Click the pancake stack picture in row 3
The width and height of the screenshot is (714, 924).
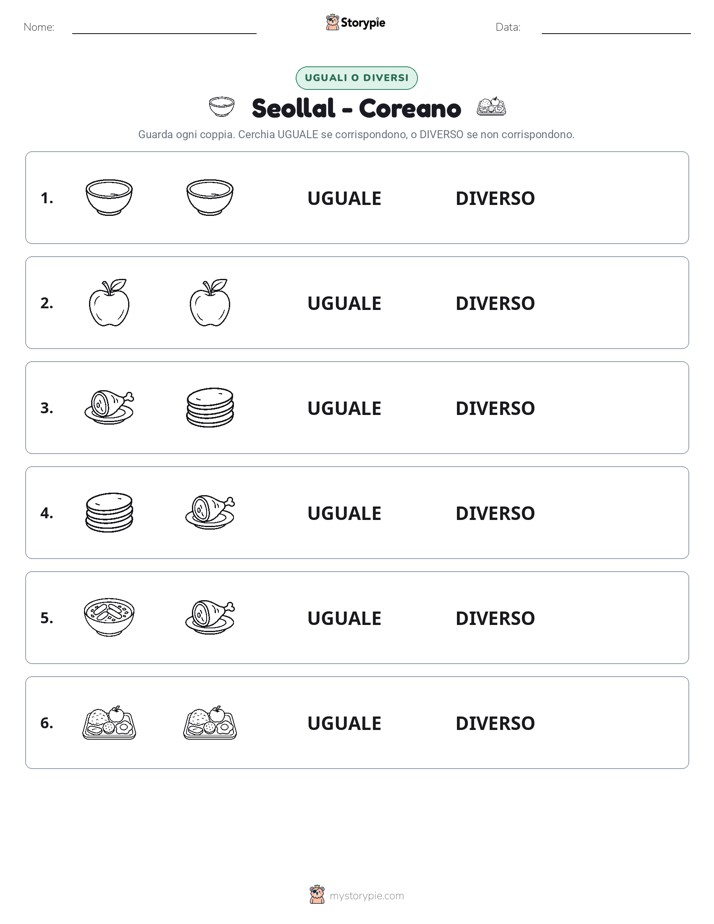[210, 407]
